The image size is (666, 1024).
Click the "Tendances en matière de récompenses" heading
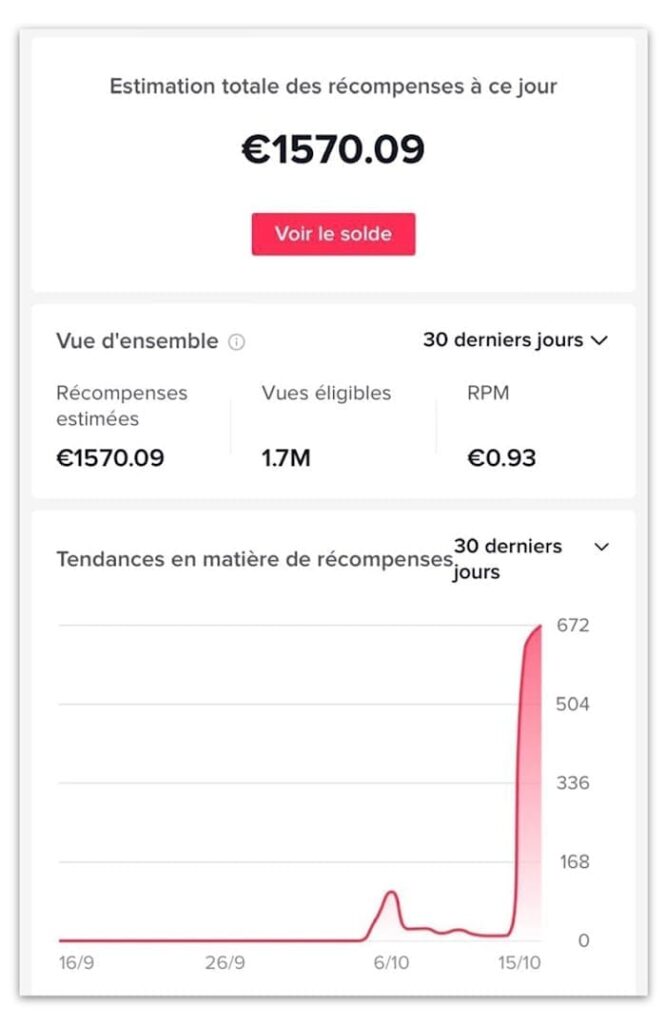click(x=254, y=559)
